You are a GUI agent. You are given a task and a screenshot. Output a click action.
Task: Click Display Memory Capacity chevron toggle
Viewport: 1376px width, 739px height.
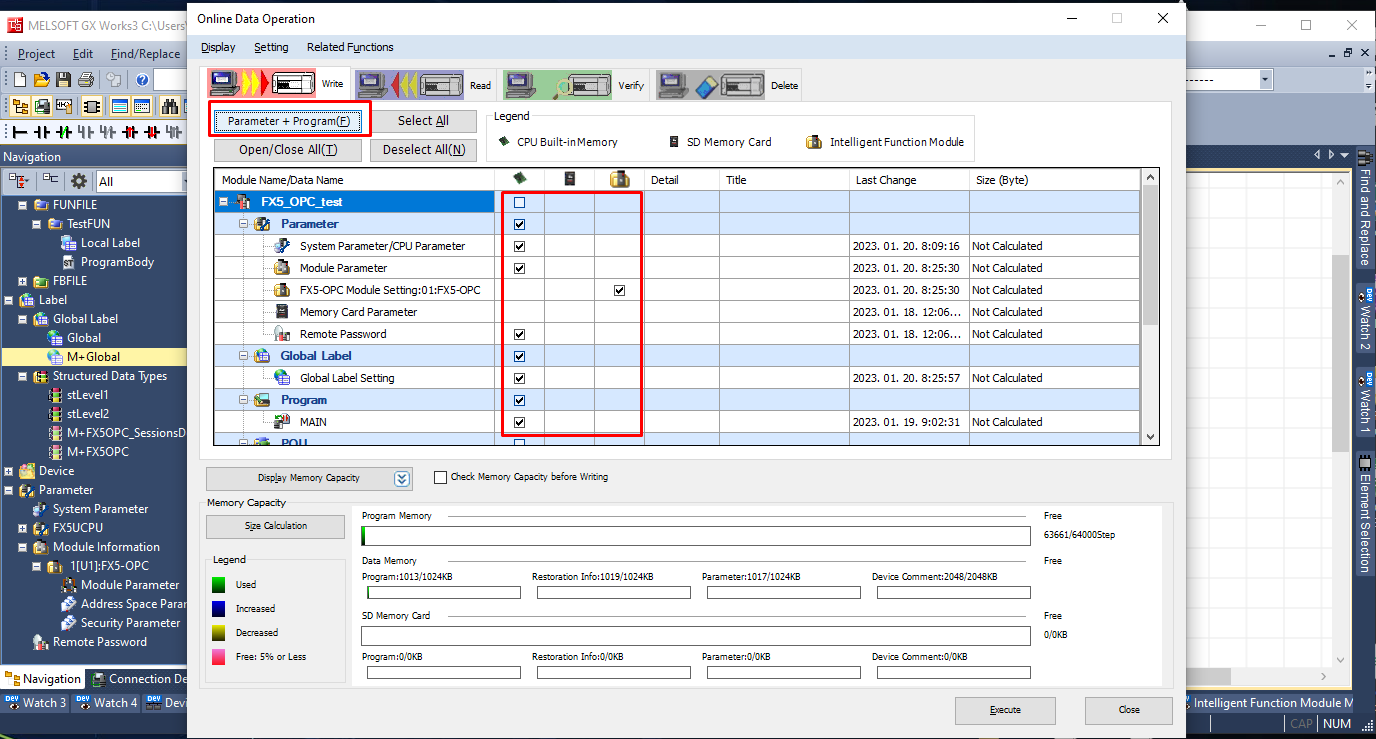[402, 478]
